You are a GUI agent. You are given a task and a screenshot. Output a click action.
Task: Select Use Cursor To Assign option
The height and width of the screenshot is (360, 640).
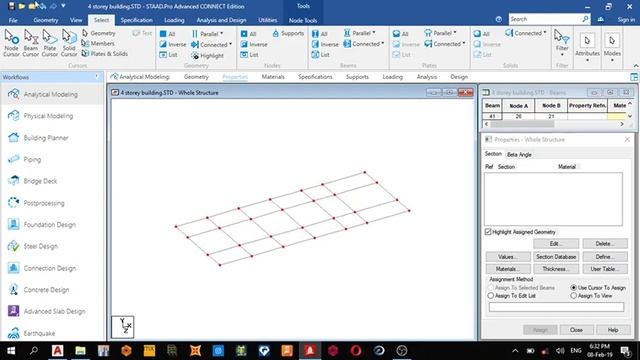click(x=573, y=288)
